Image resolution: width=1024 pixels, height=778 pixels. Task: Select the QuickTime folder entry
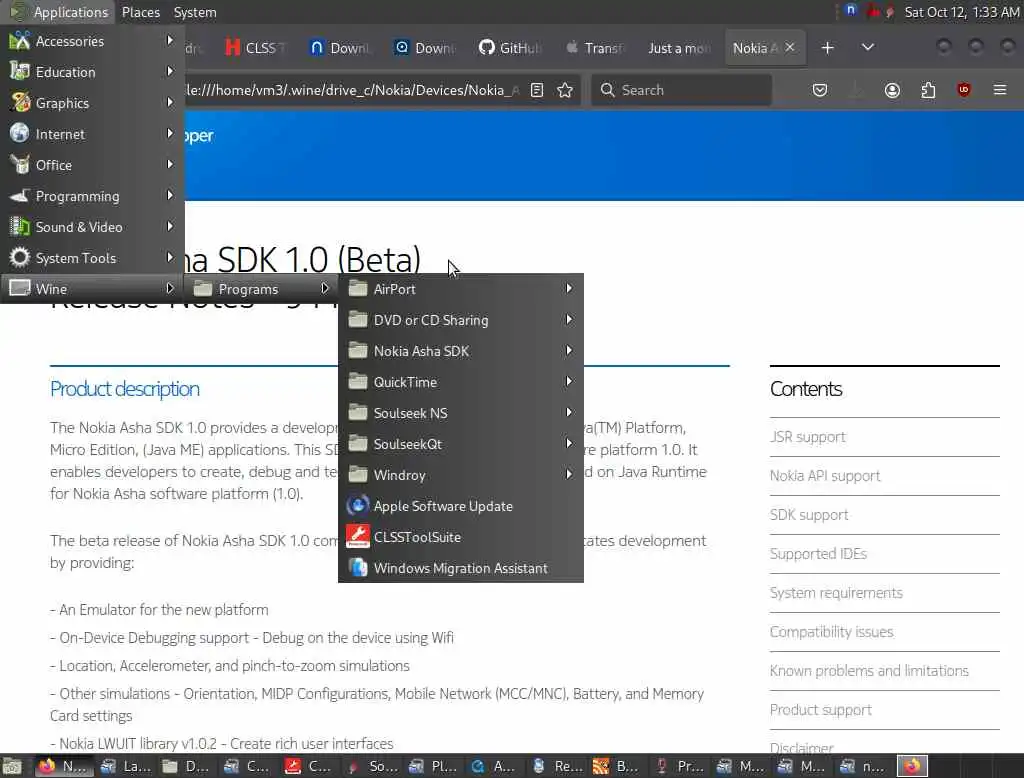pyautogui.click(x=460, y=382)
